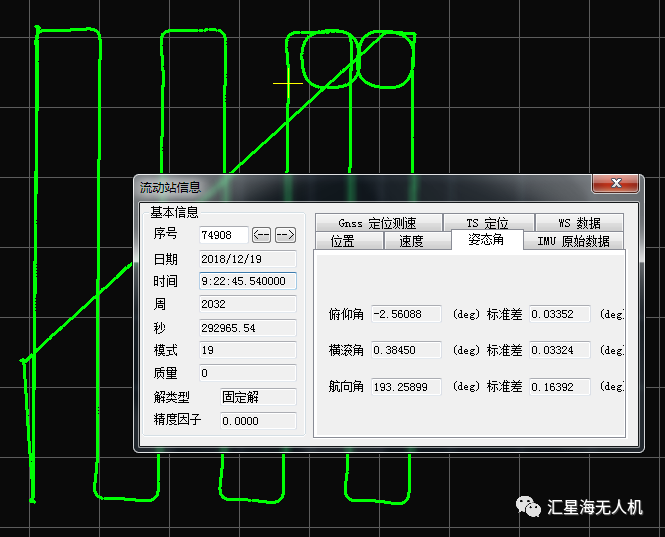
Task: Click the next record arrow button
Action: [x=285, y=235]
